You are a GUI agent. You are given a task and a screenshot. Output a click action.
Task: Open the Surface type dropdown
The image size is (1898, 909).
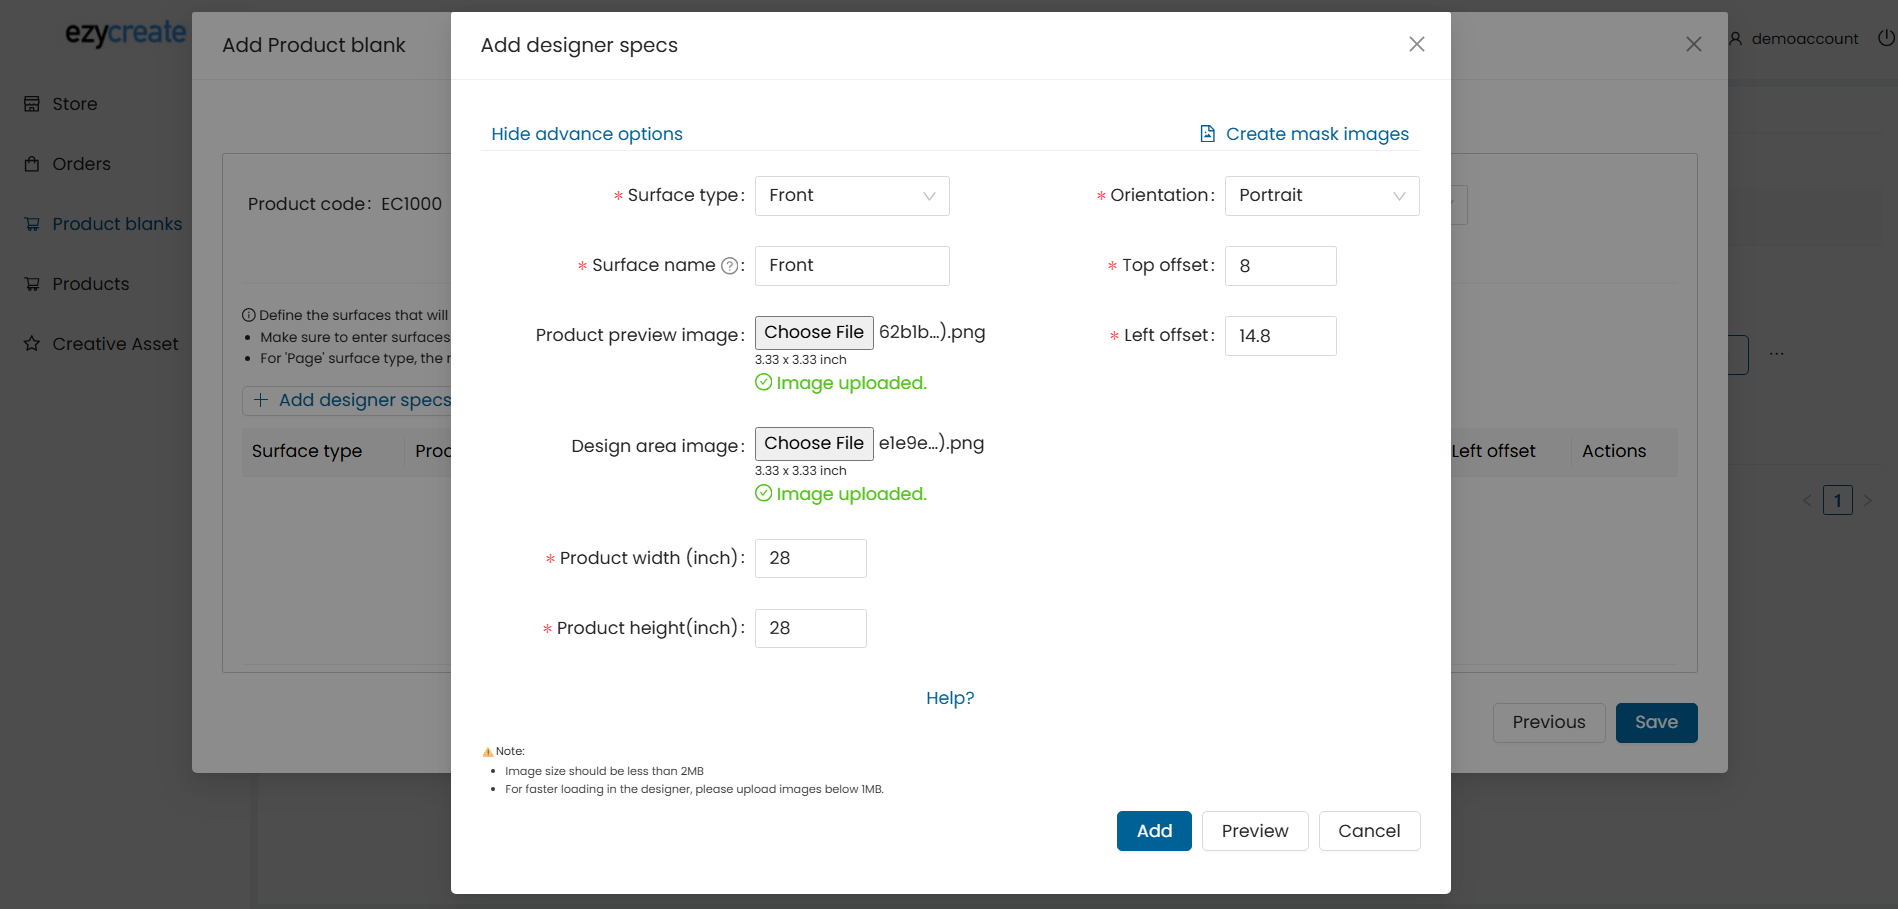coord(851,196)
